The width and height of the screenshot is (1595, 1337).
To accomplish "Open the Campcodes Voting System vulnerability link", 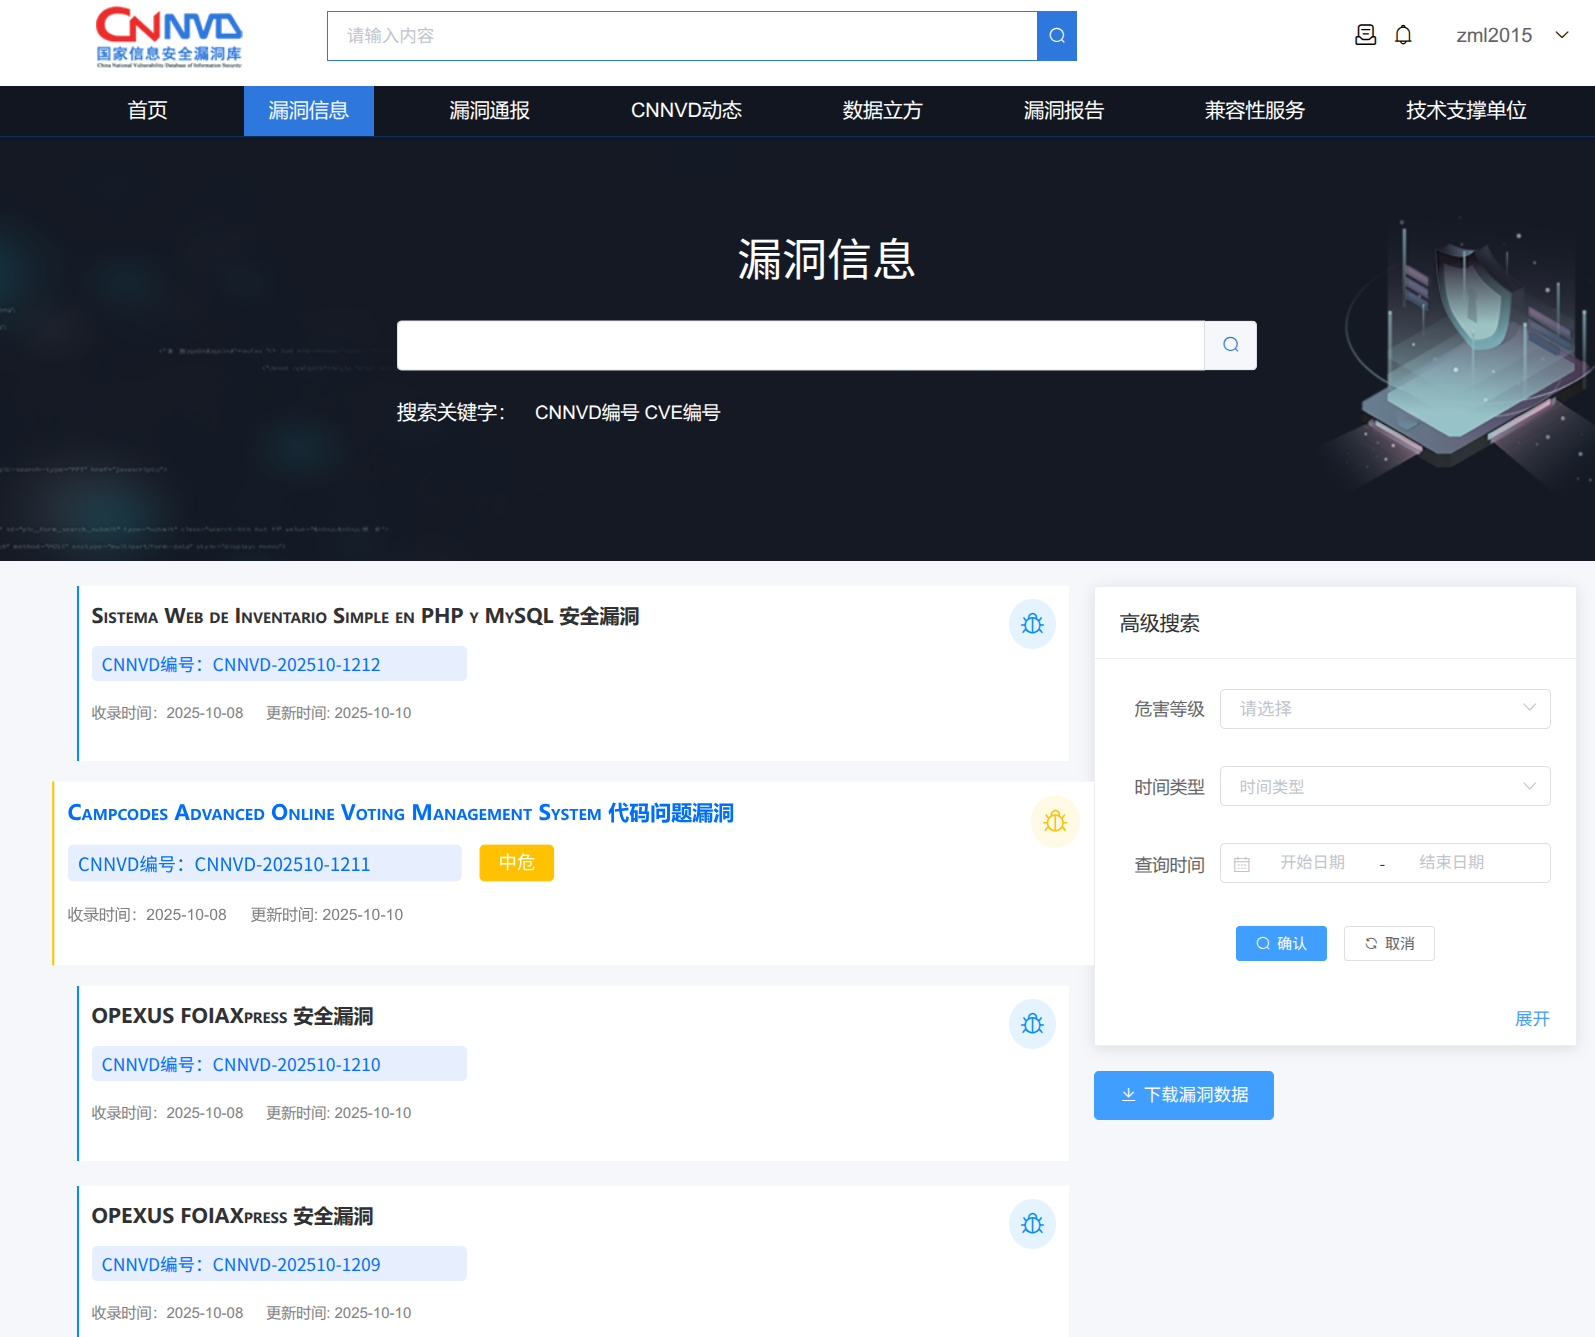I will point(400,813).
